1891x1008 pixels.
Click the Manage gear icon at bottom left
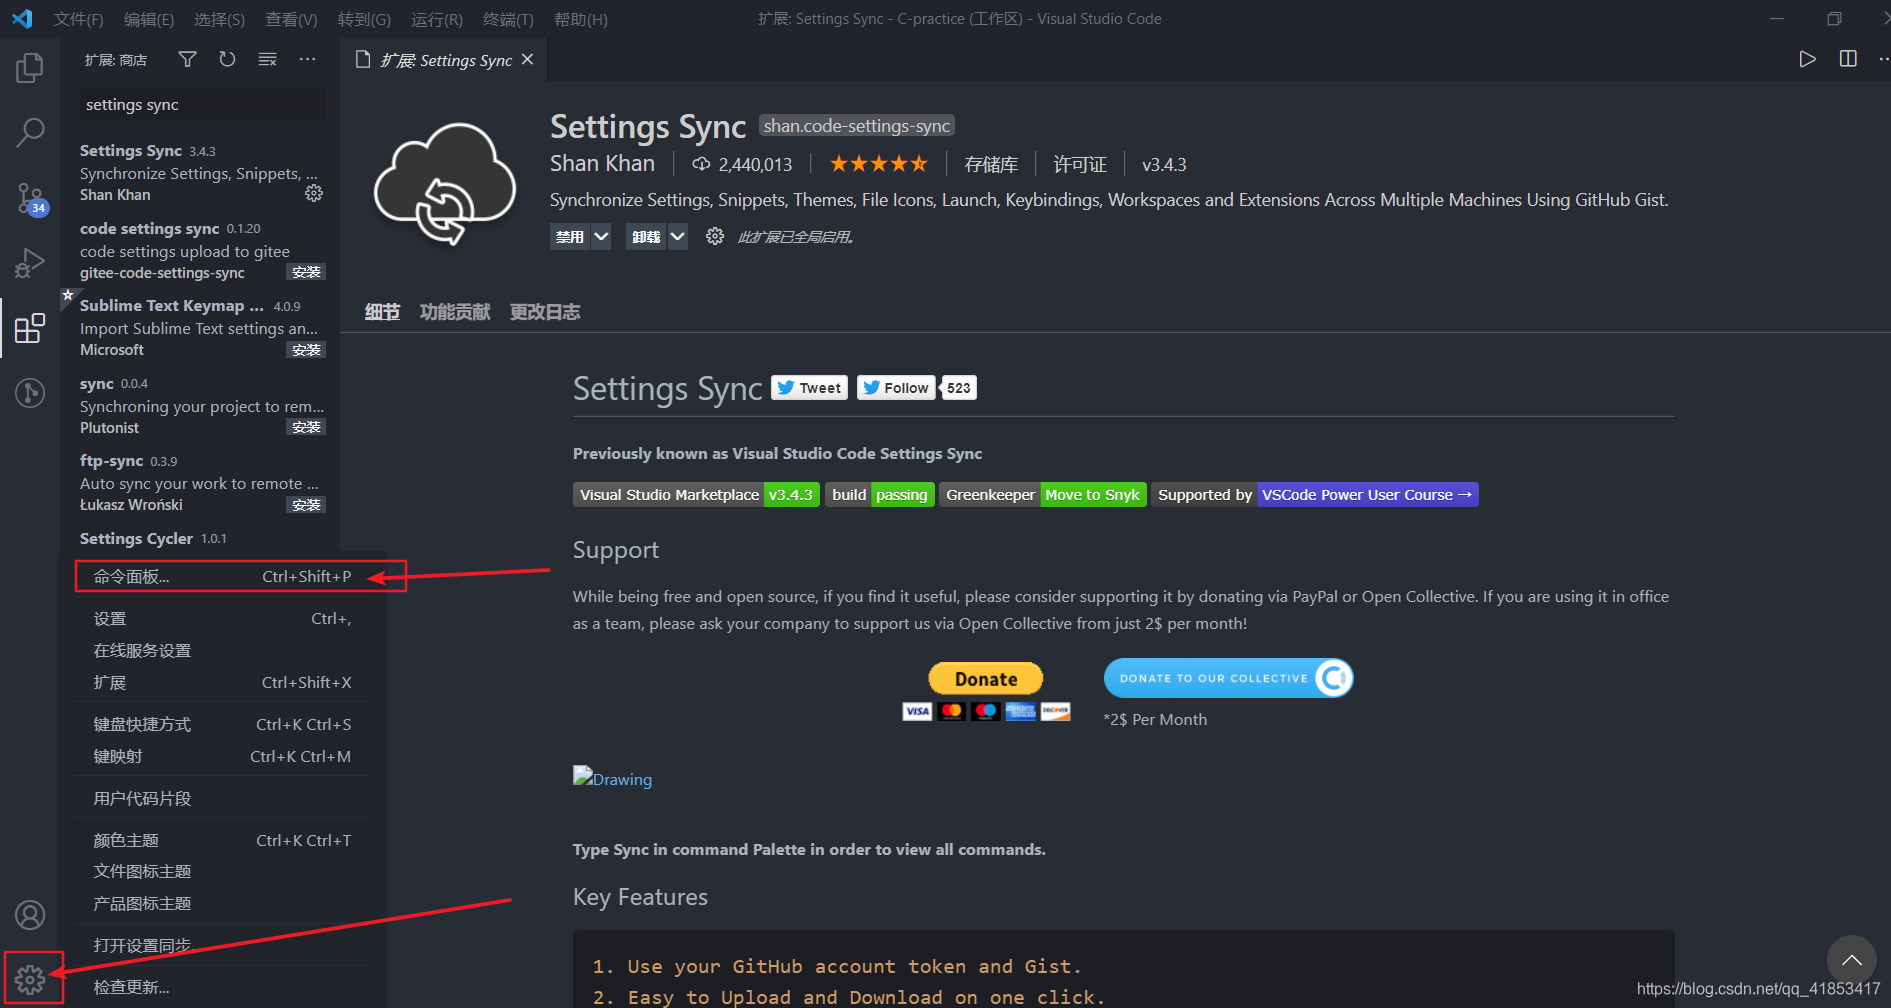pos(30,979)
